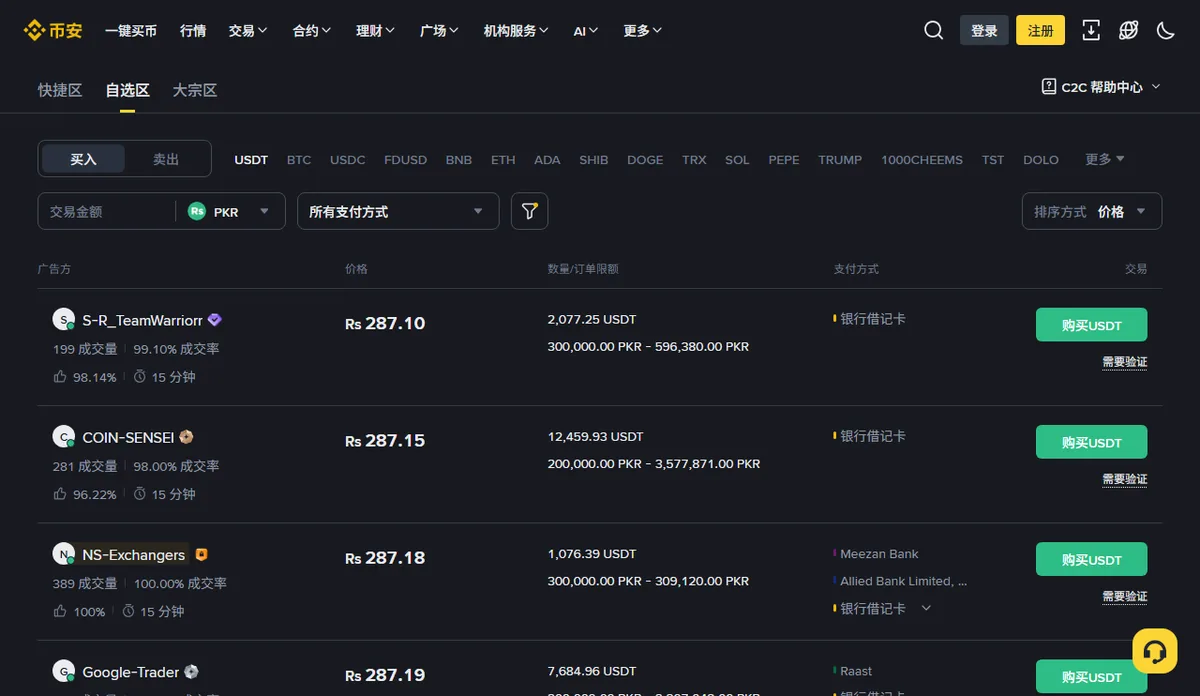Select the BTC coin tab
Screen dimensions: 1200x696
click(299, 160)
